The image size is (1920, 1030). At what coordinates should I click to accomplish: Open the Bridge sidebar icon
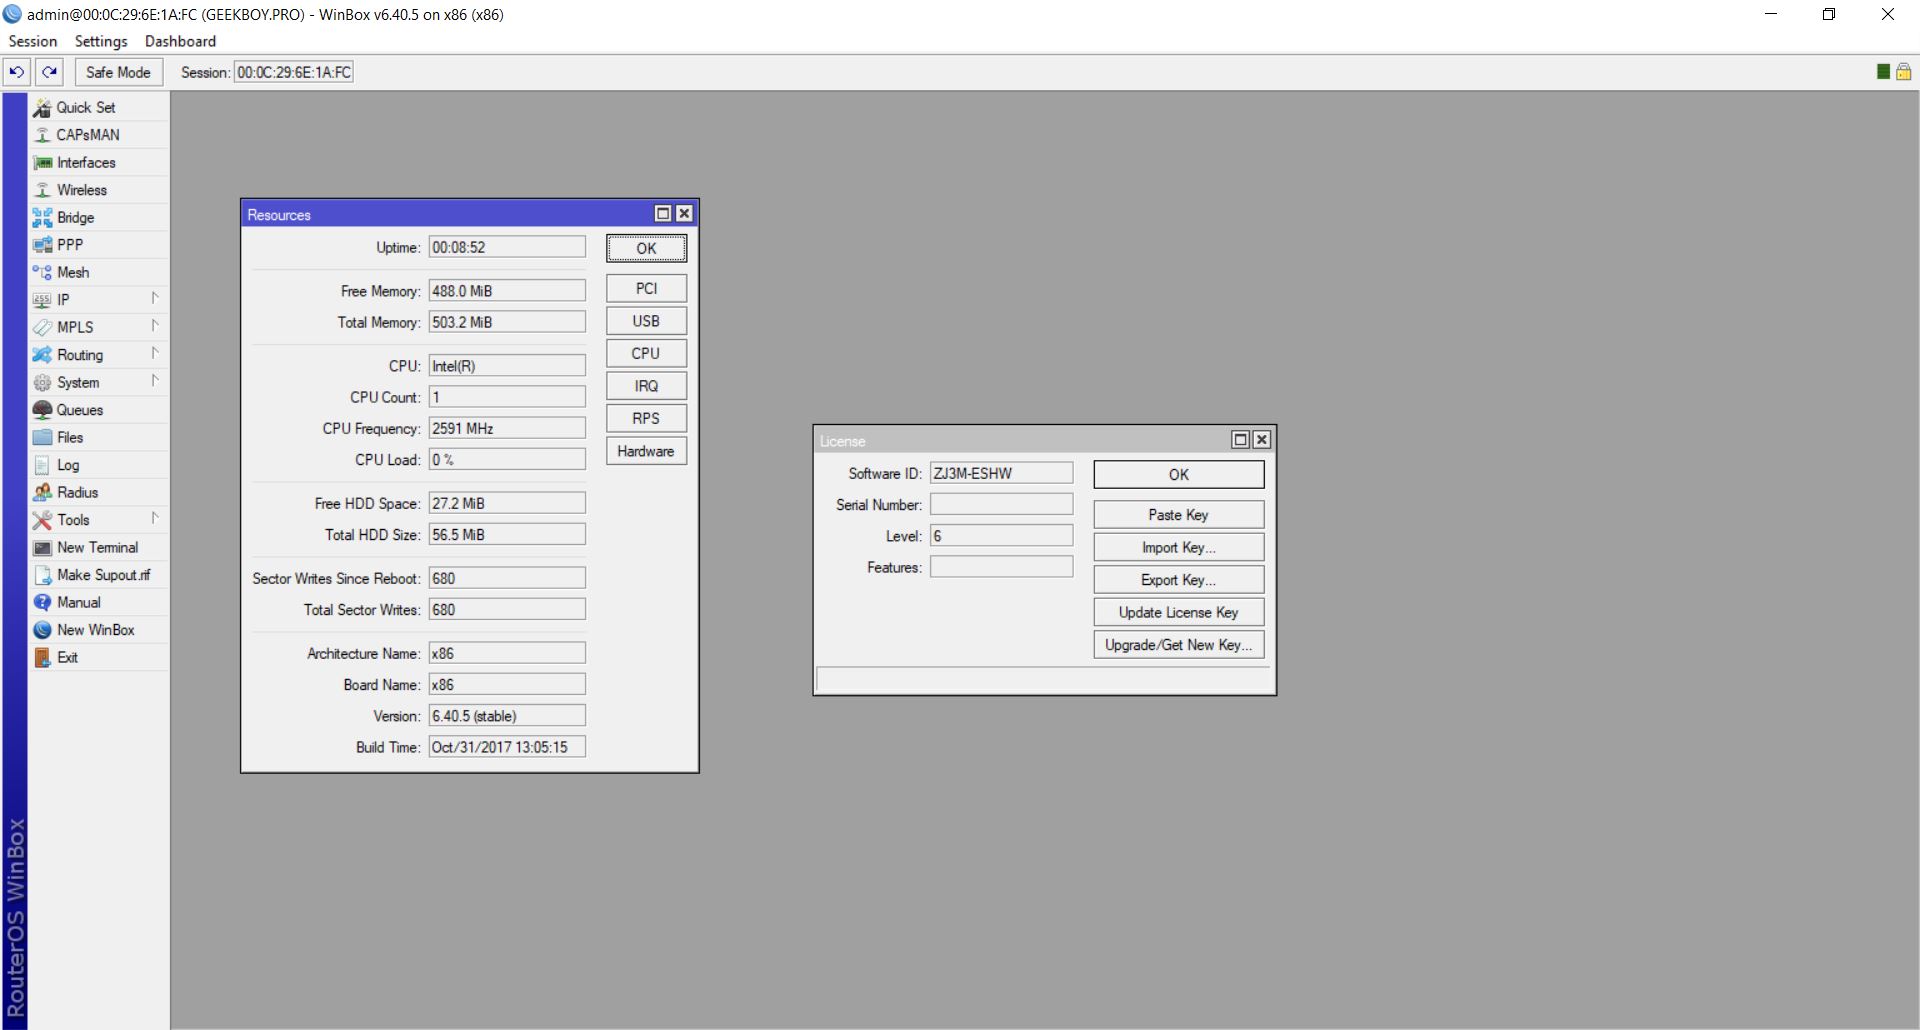click(x=42, y=218)
